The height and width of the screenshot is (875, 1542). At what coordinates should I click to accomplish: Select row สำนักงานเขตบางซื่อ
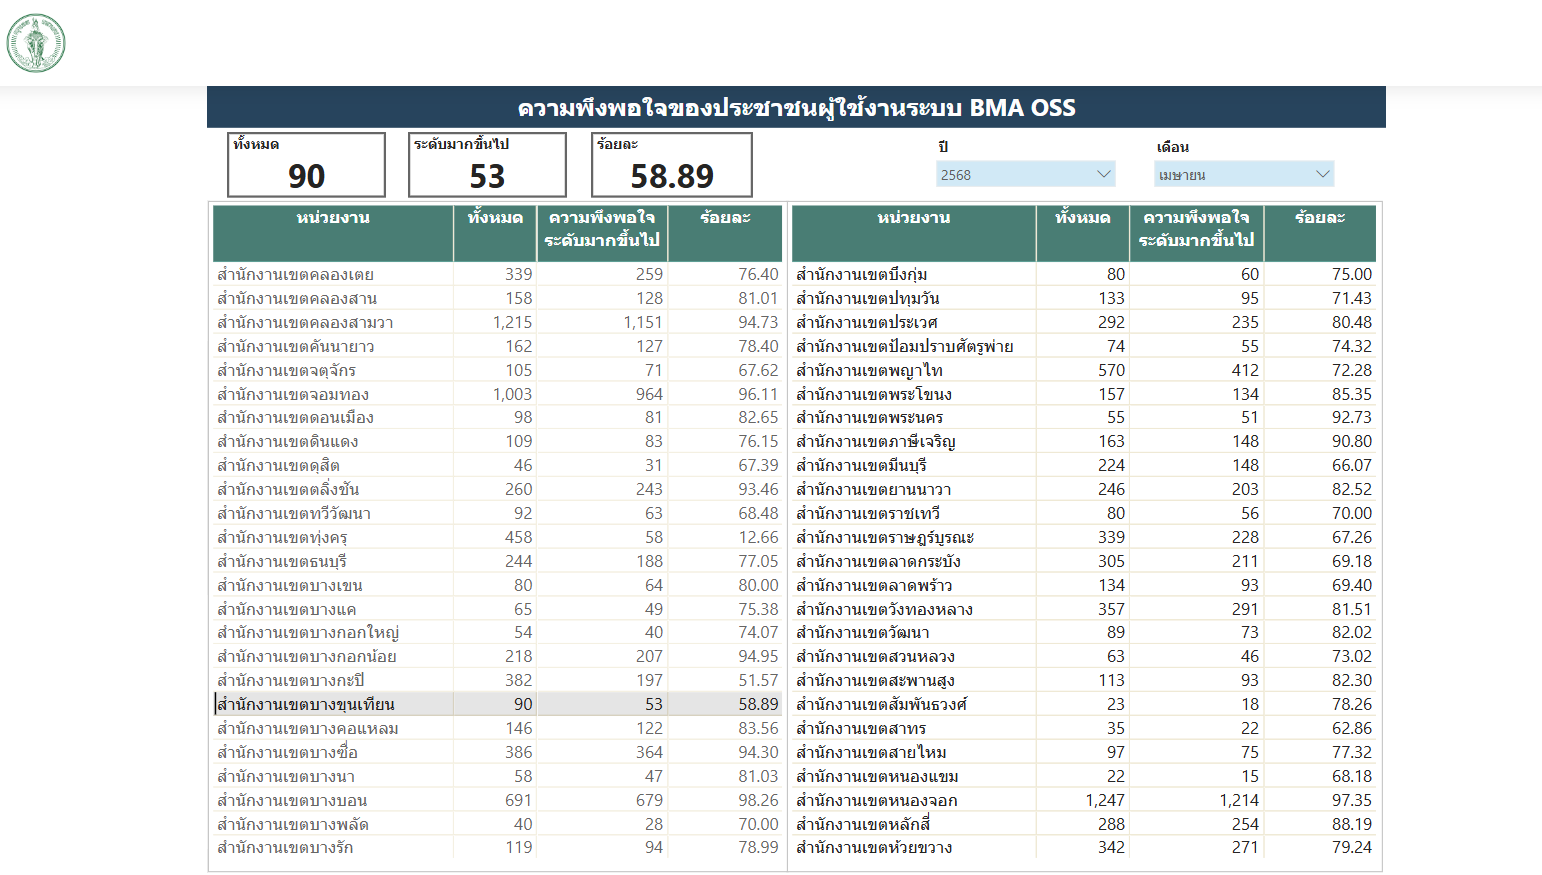pos(497,752)
